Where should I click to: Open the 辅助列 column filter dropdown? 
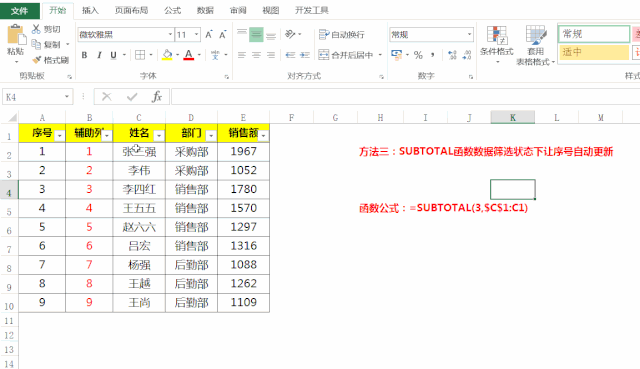[x=107, y=136]
